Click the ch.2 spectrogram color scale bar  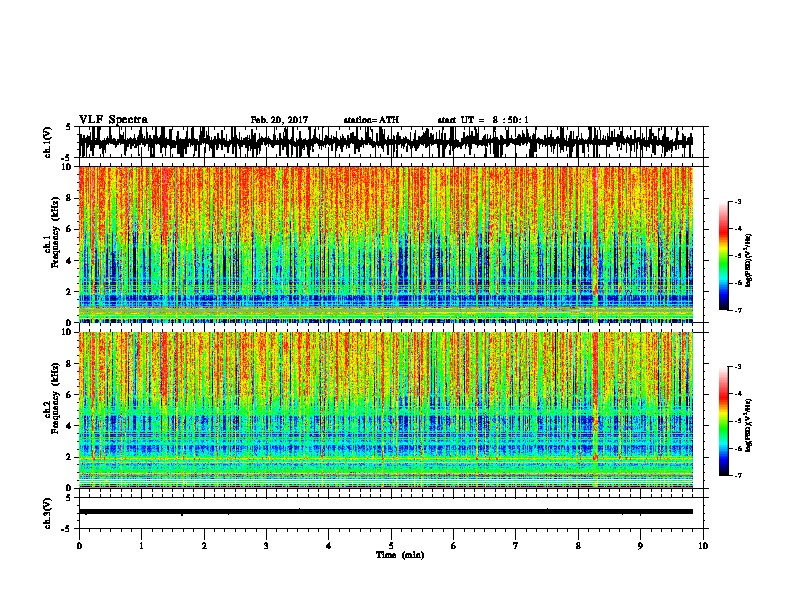(723, 421)
